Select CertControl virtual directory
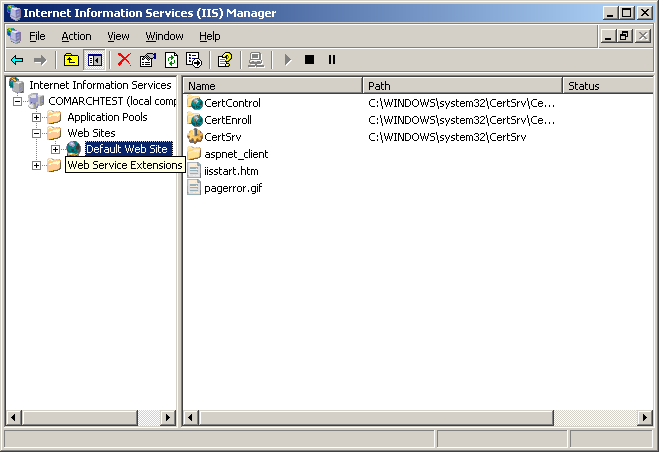This screenshot has height=452, width=659. tap(232, 103)
